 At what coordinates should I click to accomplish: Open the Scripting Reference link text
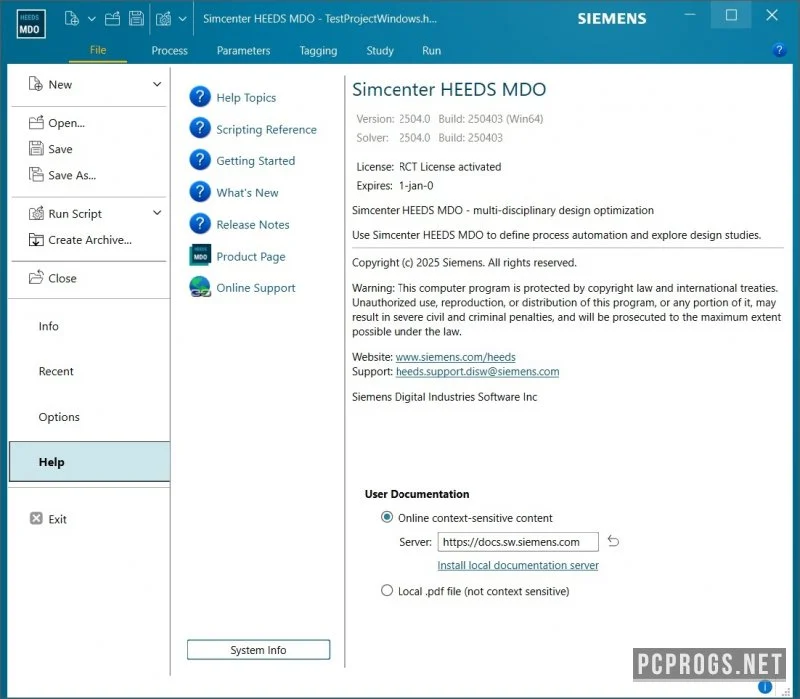(266, 130)
